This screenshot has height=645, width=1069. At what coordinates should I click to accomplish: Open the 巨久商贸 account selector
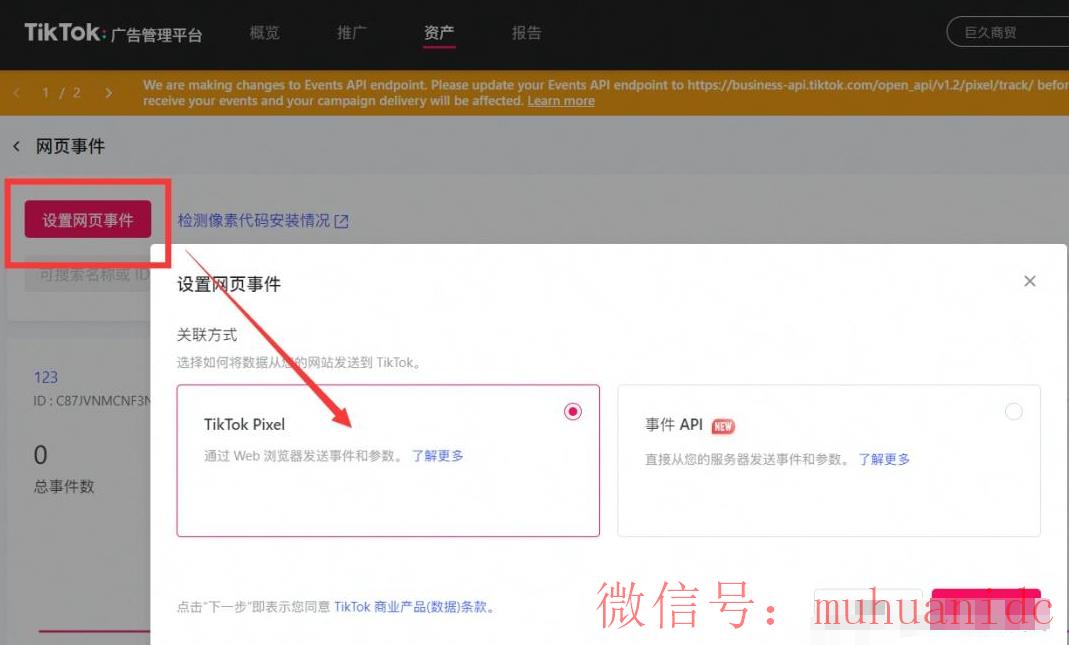coord(1008,32)
